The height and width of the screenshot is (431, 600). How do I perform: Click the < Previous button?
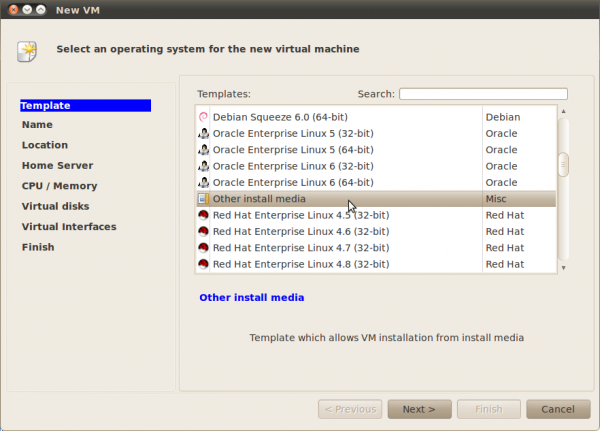[350, 409]
